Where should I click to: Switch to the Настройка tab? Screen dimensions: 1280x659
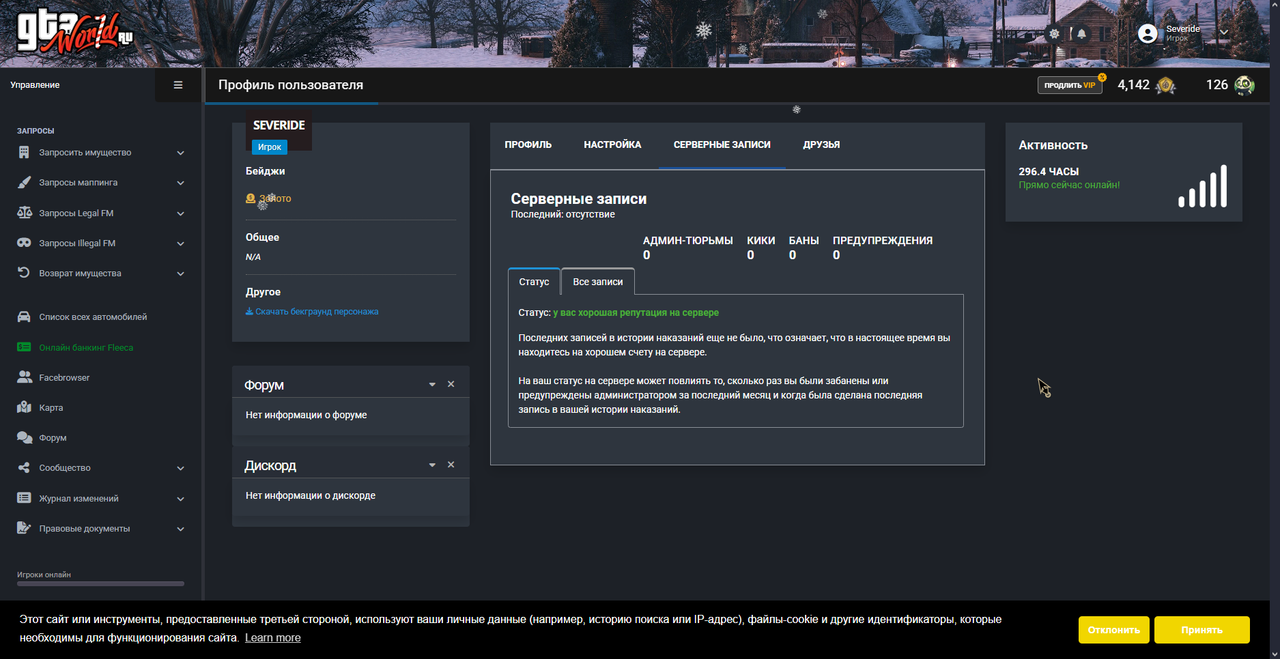(613, 145)
